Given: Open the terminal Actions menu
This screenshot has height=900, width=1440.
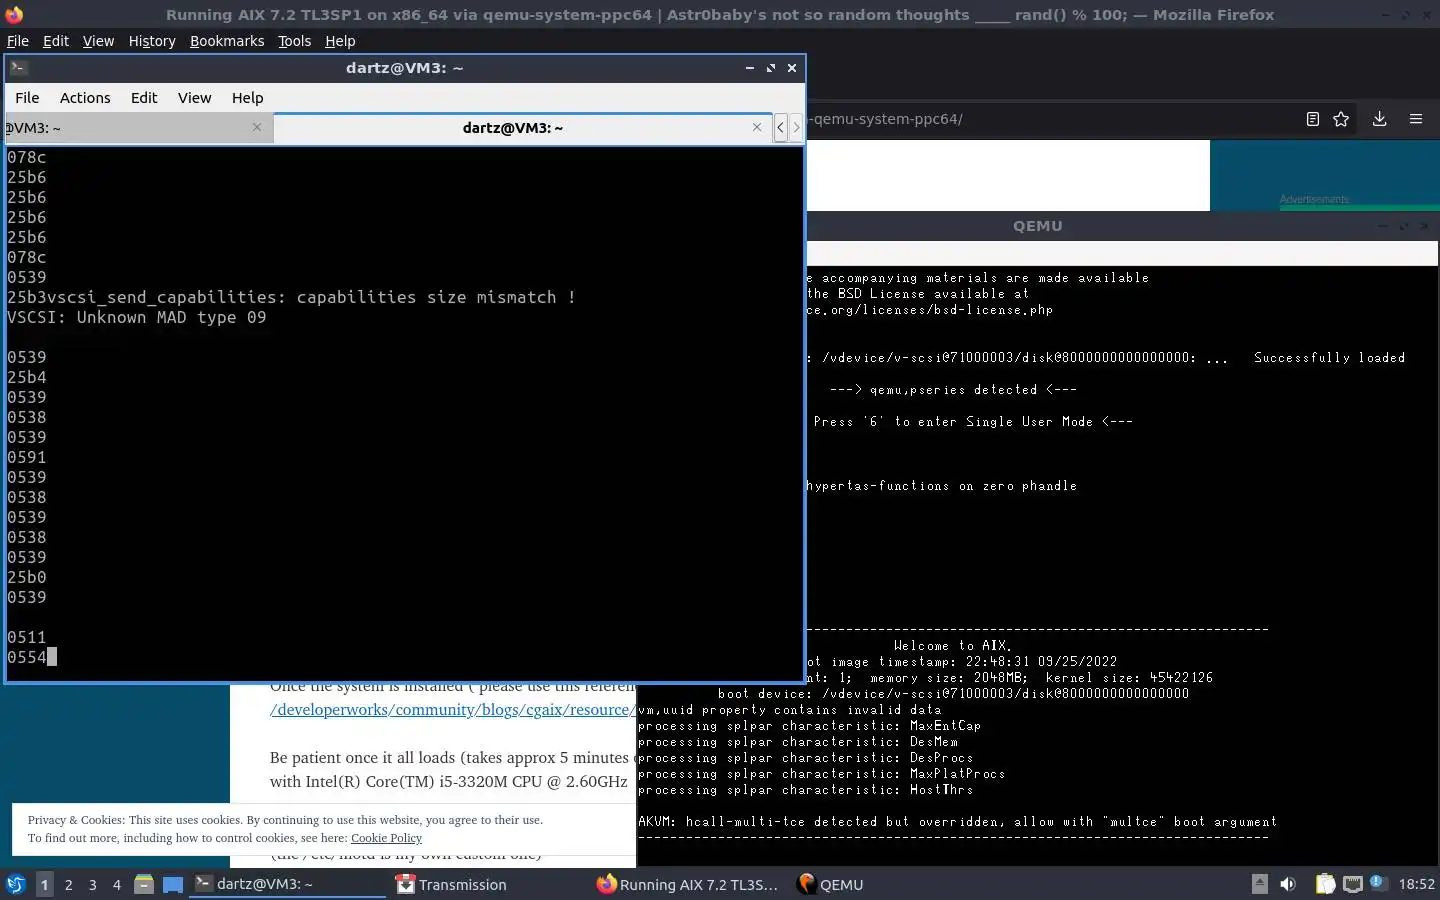Looking at the screenshot, I should point(85,97).
